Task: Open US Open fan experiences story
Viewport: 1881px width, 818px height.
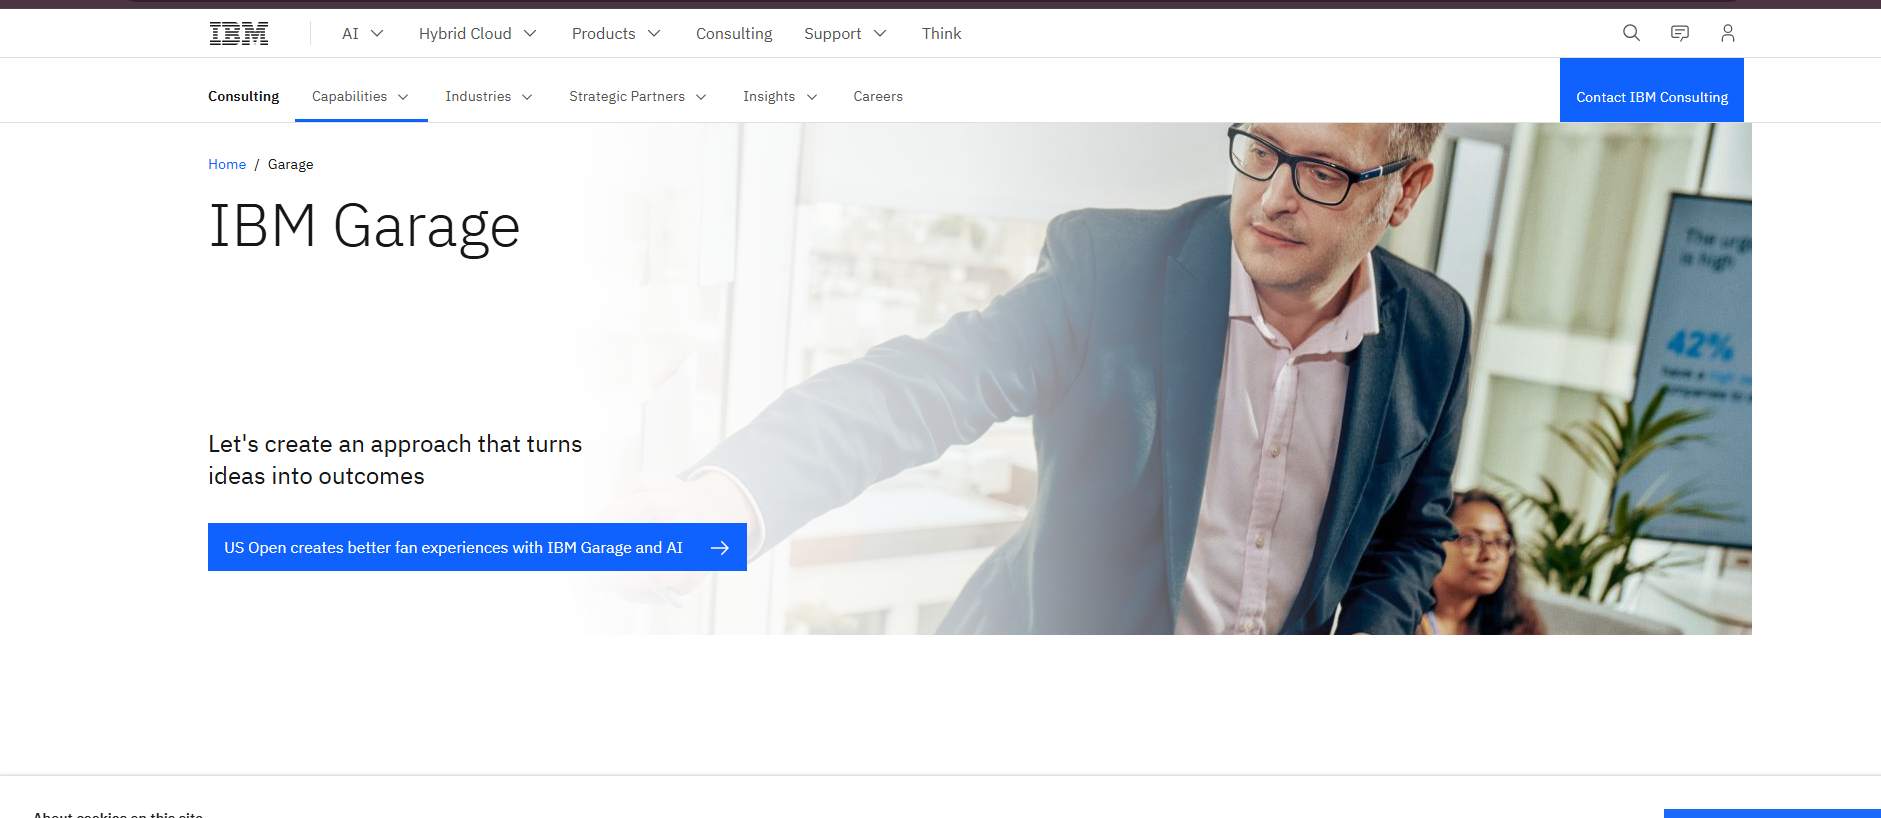Action: (477, 547)
